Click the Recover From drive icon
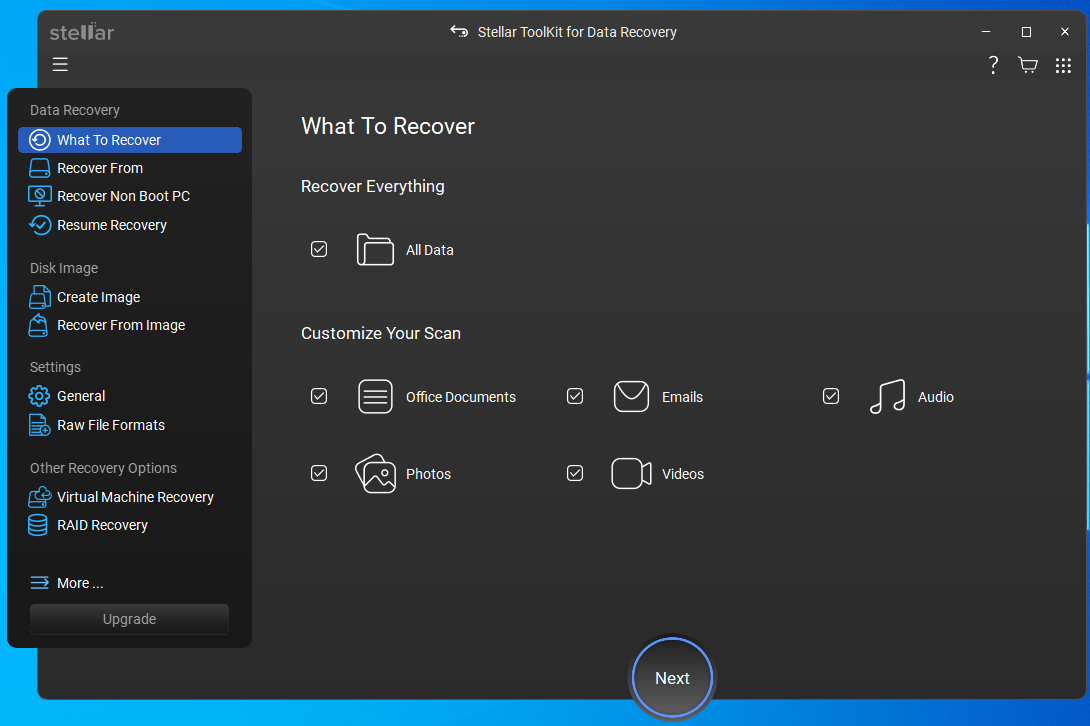Screen dimensions: 1090x726 pyautogui.click(x=40, y=168)
